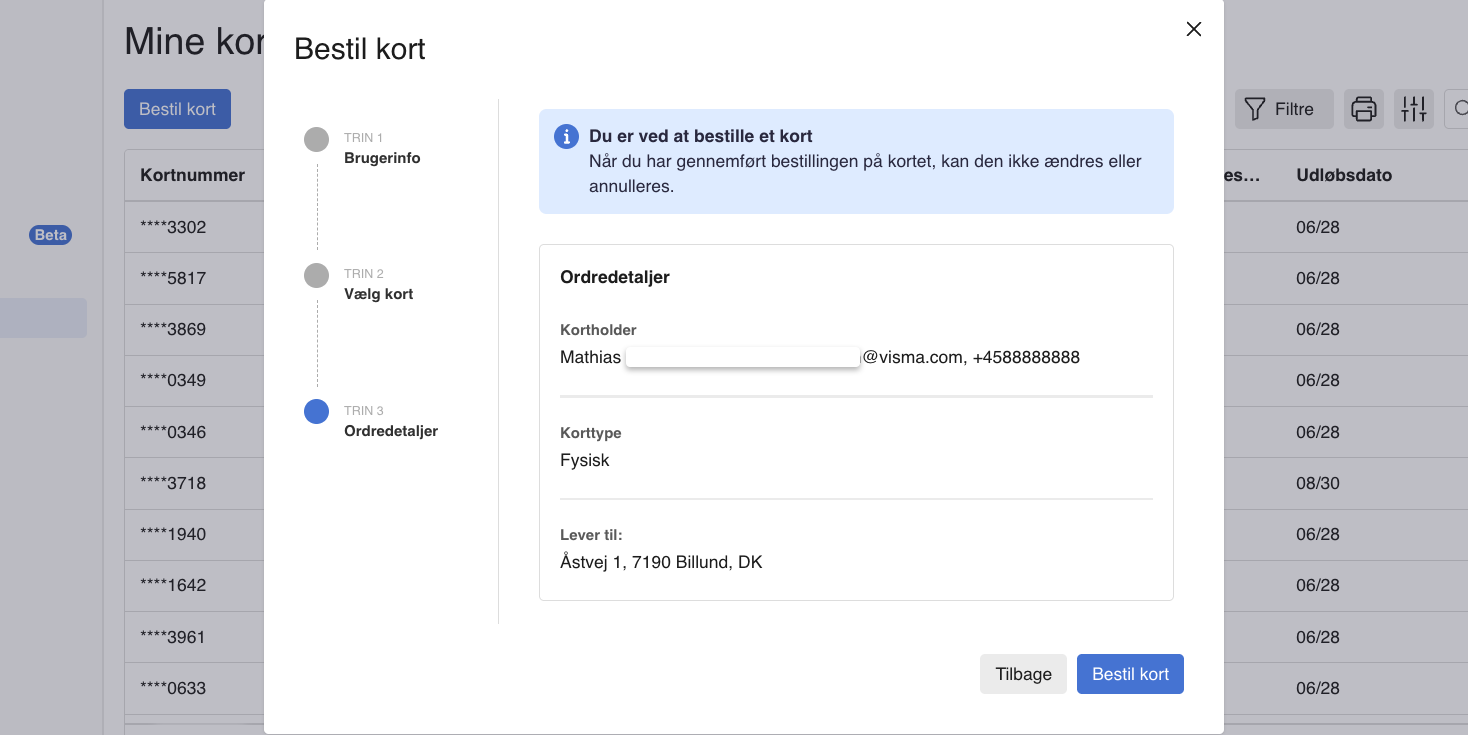The width and height of the screenshot is (1468, 735).
Task: Click the blue info icon in the banner
Action: point(566,136)
